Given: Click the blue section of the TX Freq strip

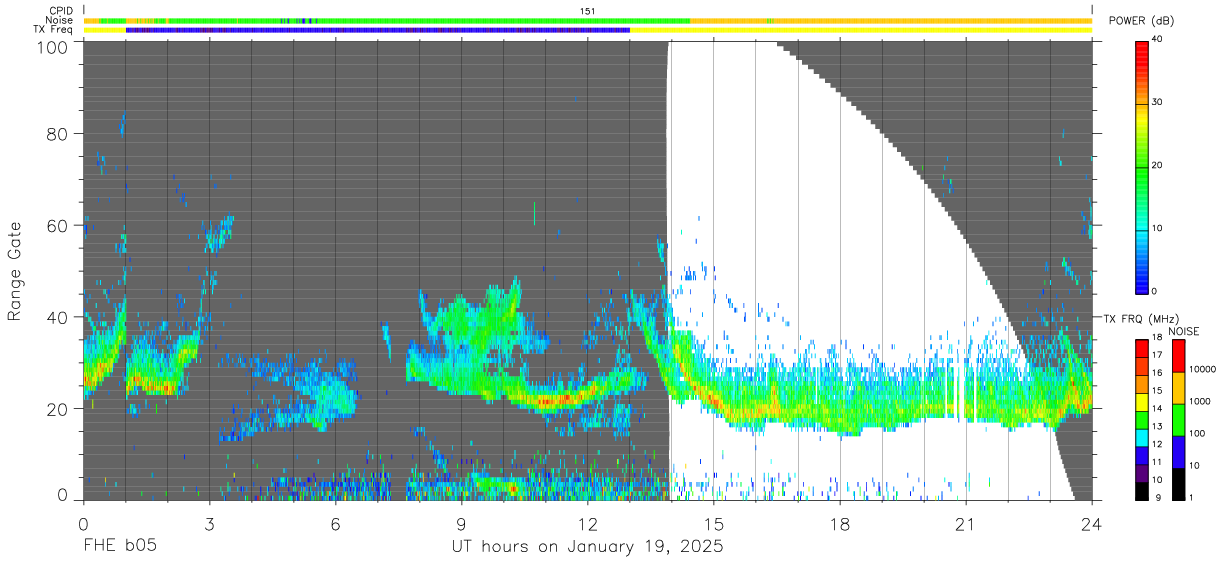Looking at the screenshot, I should [378, 30].
